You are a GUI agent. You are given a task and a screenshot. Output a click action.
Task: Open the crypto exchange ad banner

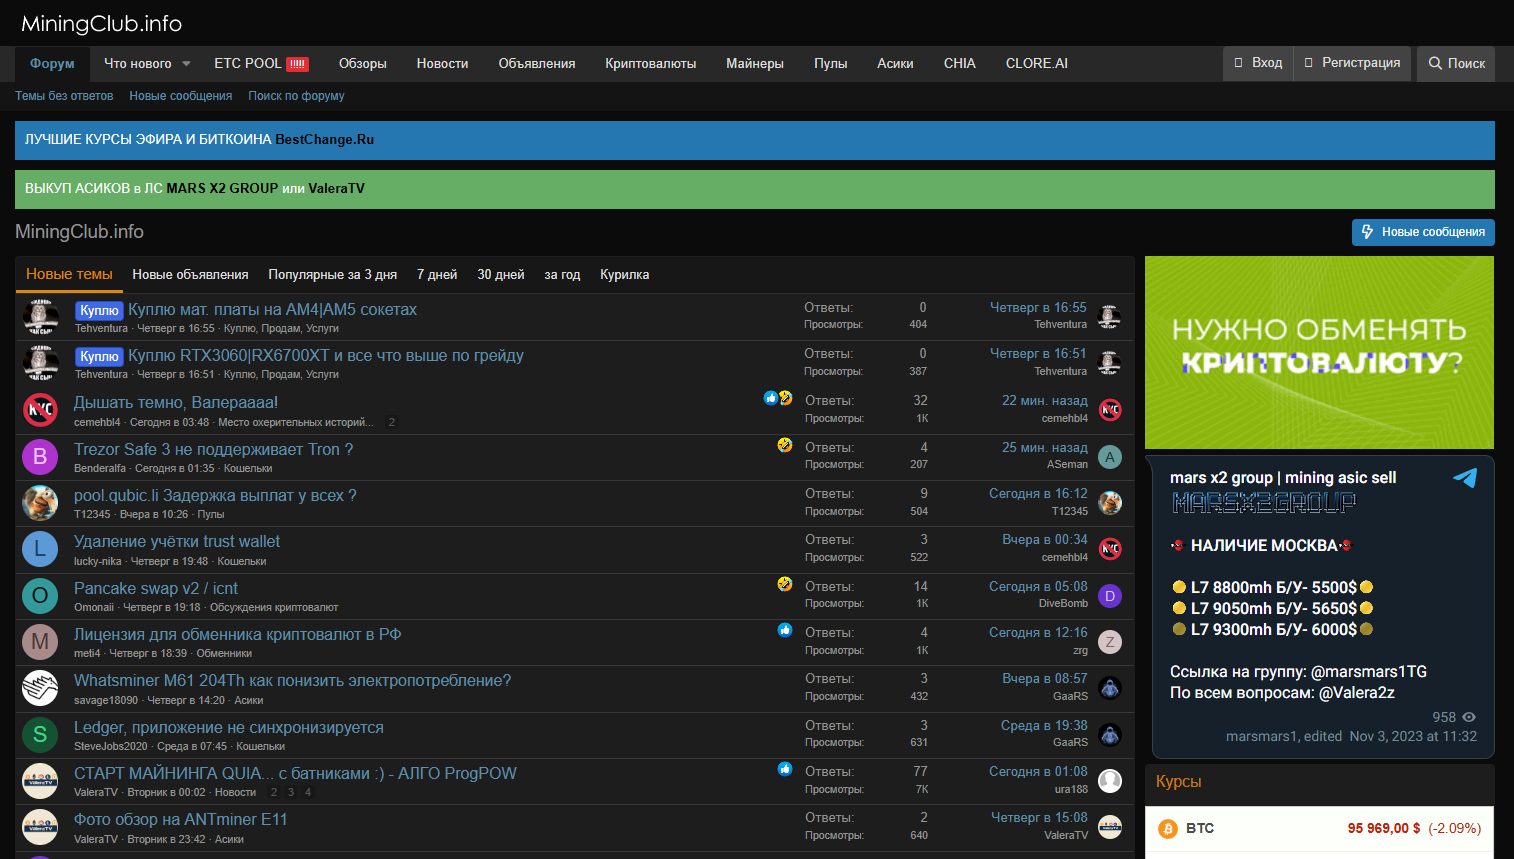click(x=1319, y=352)
